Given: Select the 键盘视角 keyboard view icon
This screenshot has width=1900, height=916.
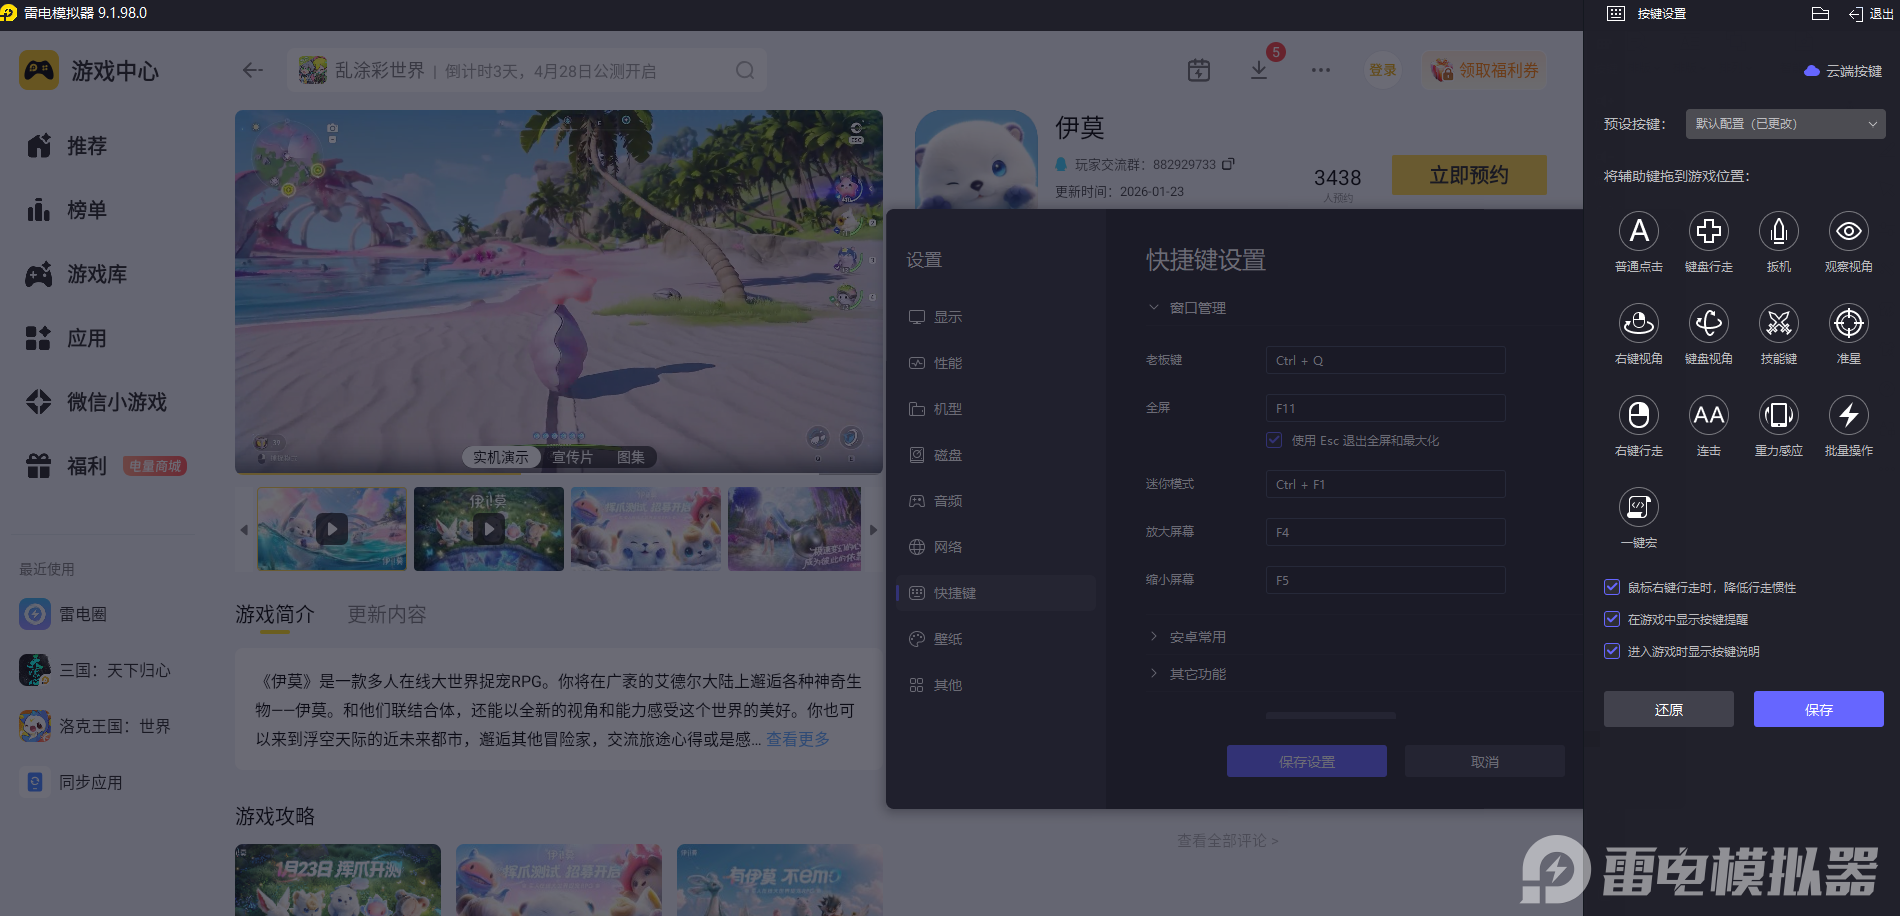Looking at the screenshot, I should 1709,323.
